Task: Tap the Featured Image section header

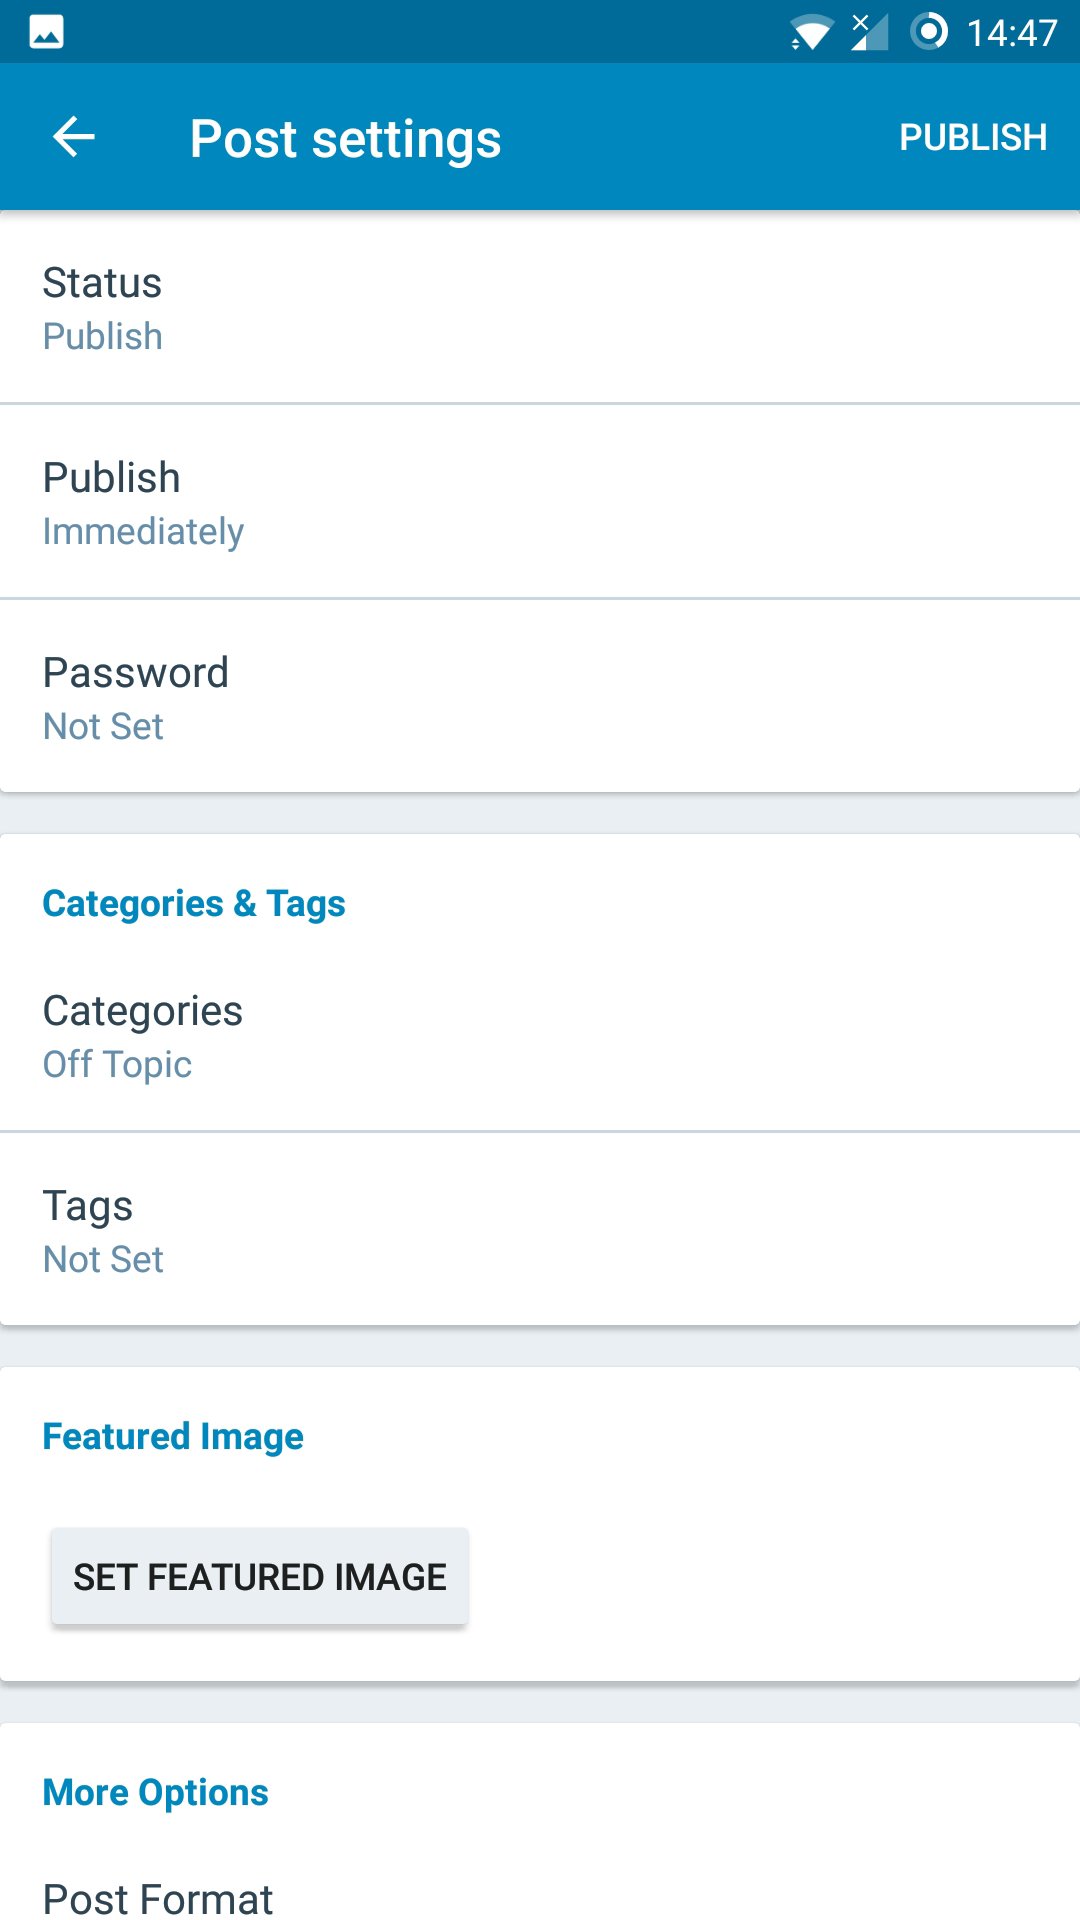Action: [x=173, y=1437]
